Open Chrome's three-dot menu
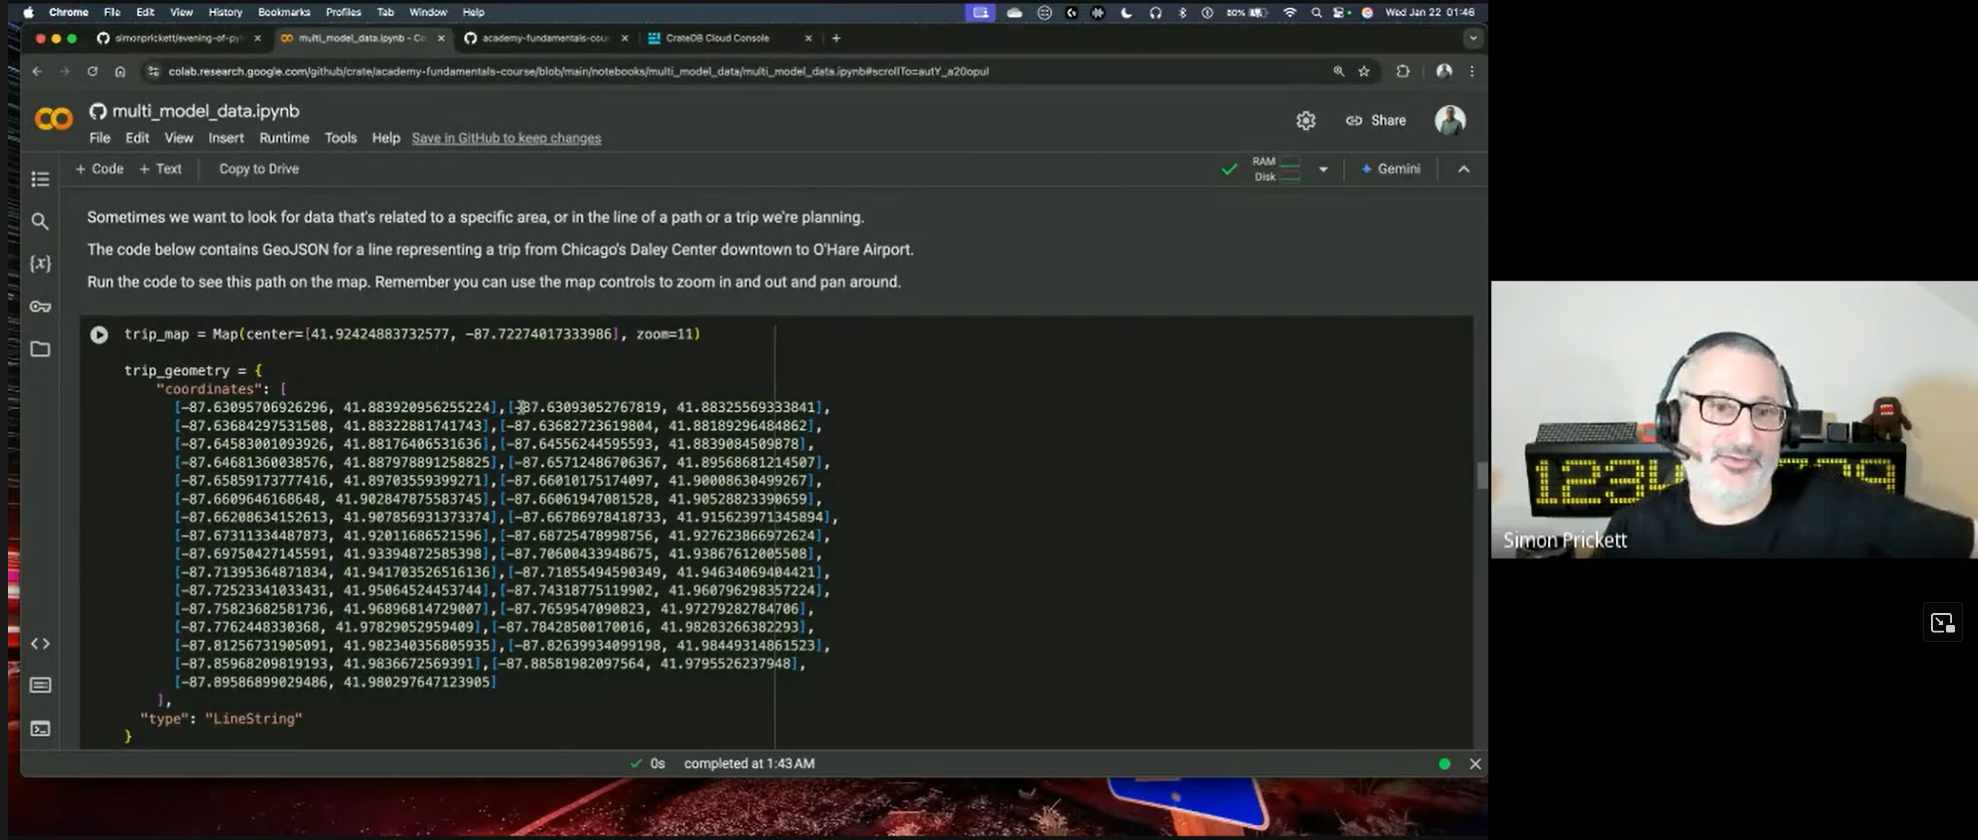Image resolution: width=1978 pixels, height=840 pixels. [x=1472, y=71]
